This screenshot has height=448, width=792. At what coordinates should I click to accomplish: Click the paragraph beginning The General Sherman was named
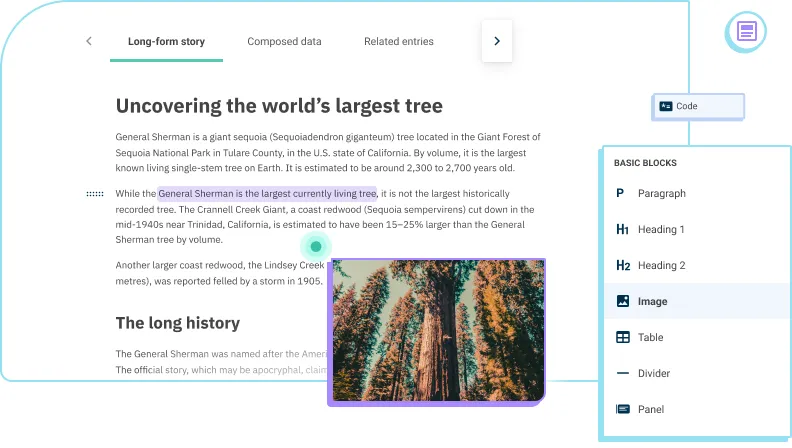[221, 362]
